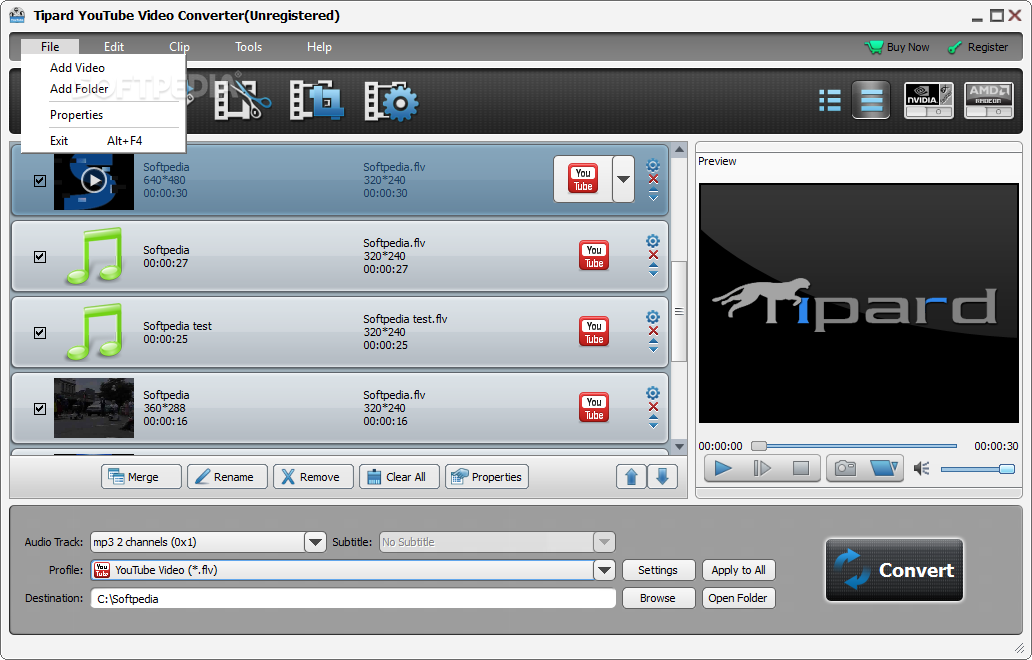
Task: Open gear settings for 360*288 item
Action: 653,393
